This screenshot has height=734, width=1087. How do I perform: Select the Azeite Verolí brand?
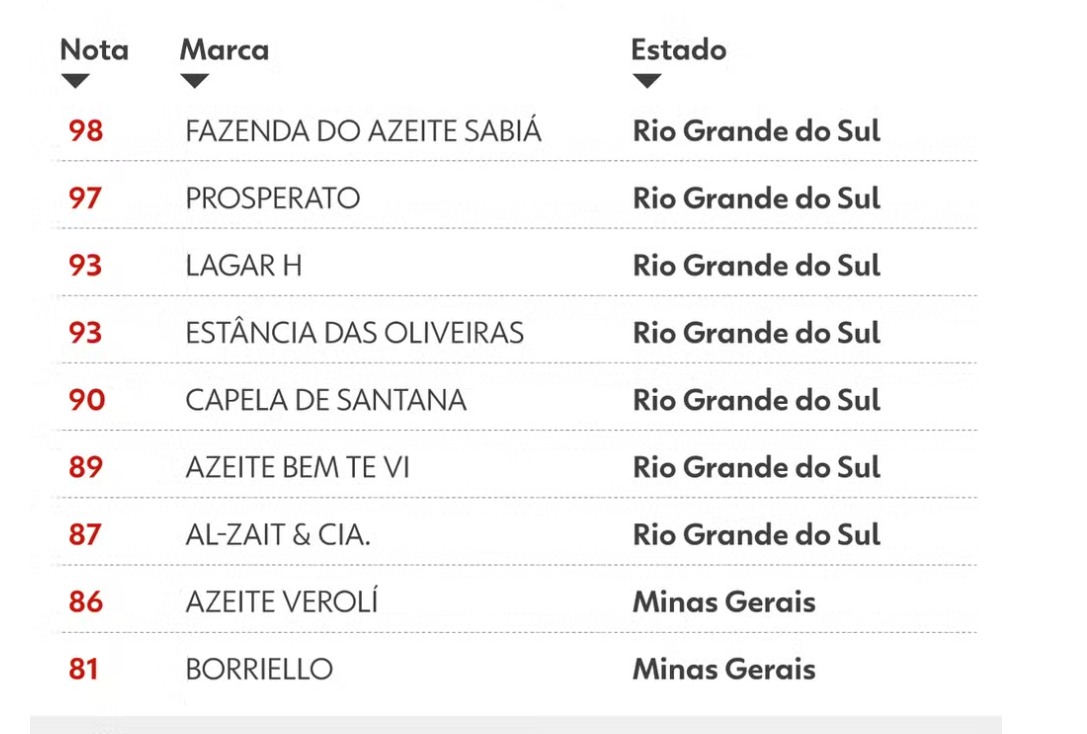(281, 602)
